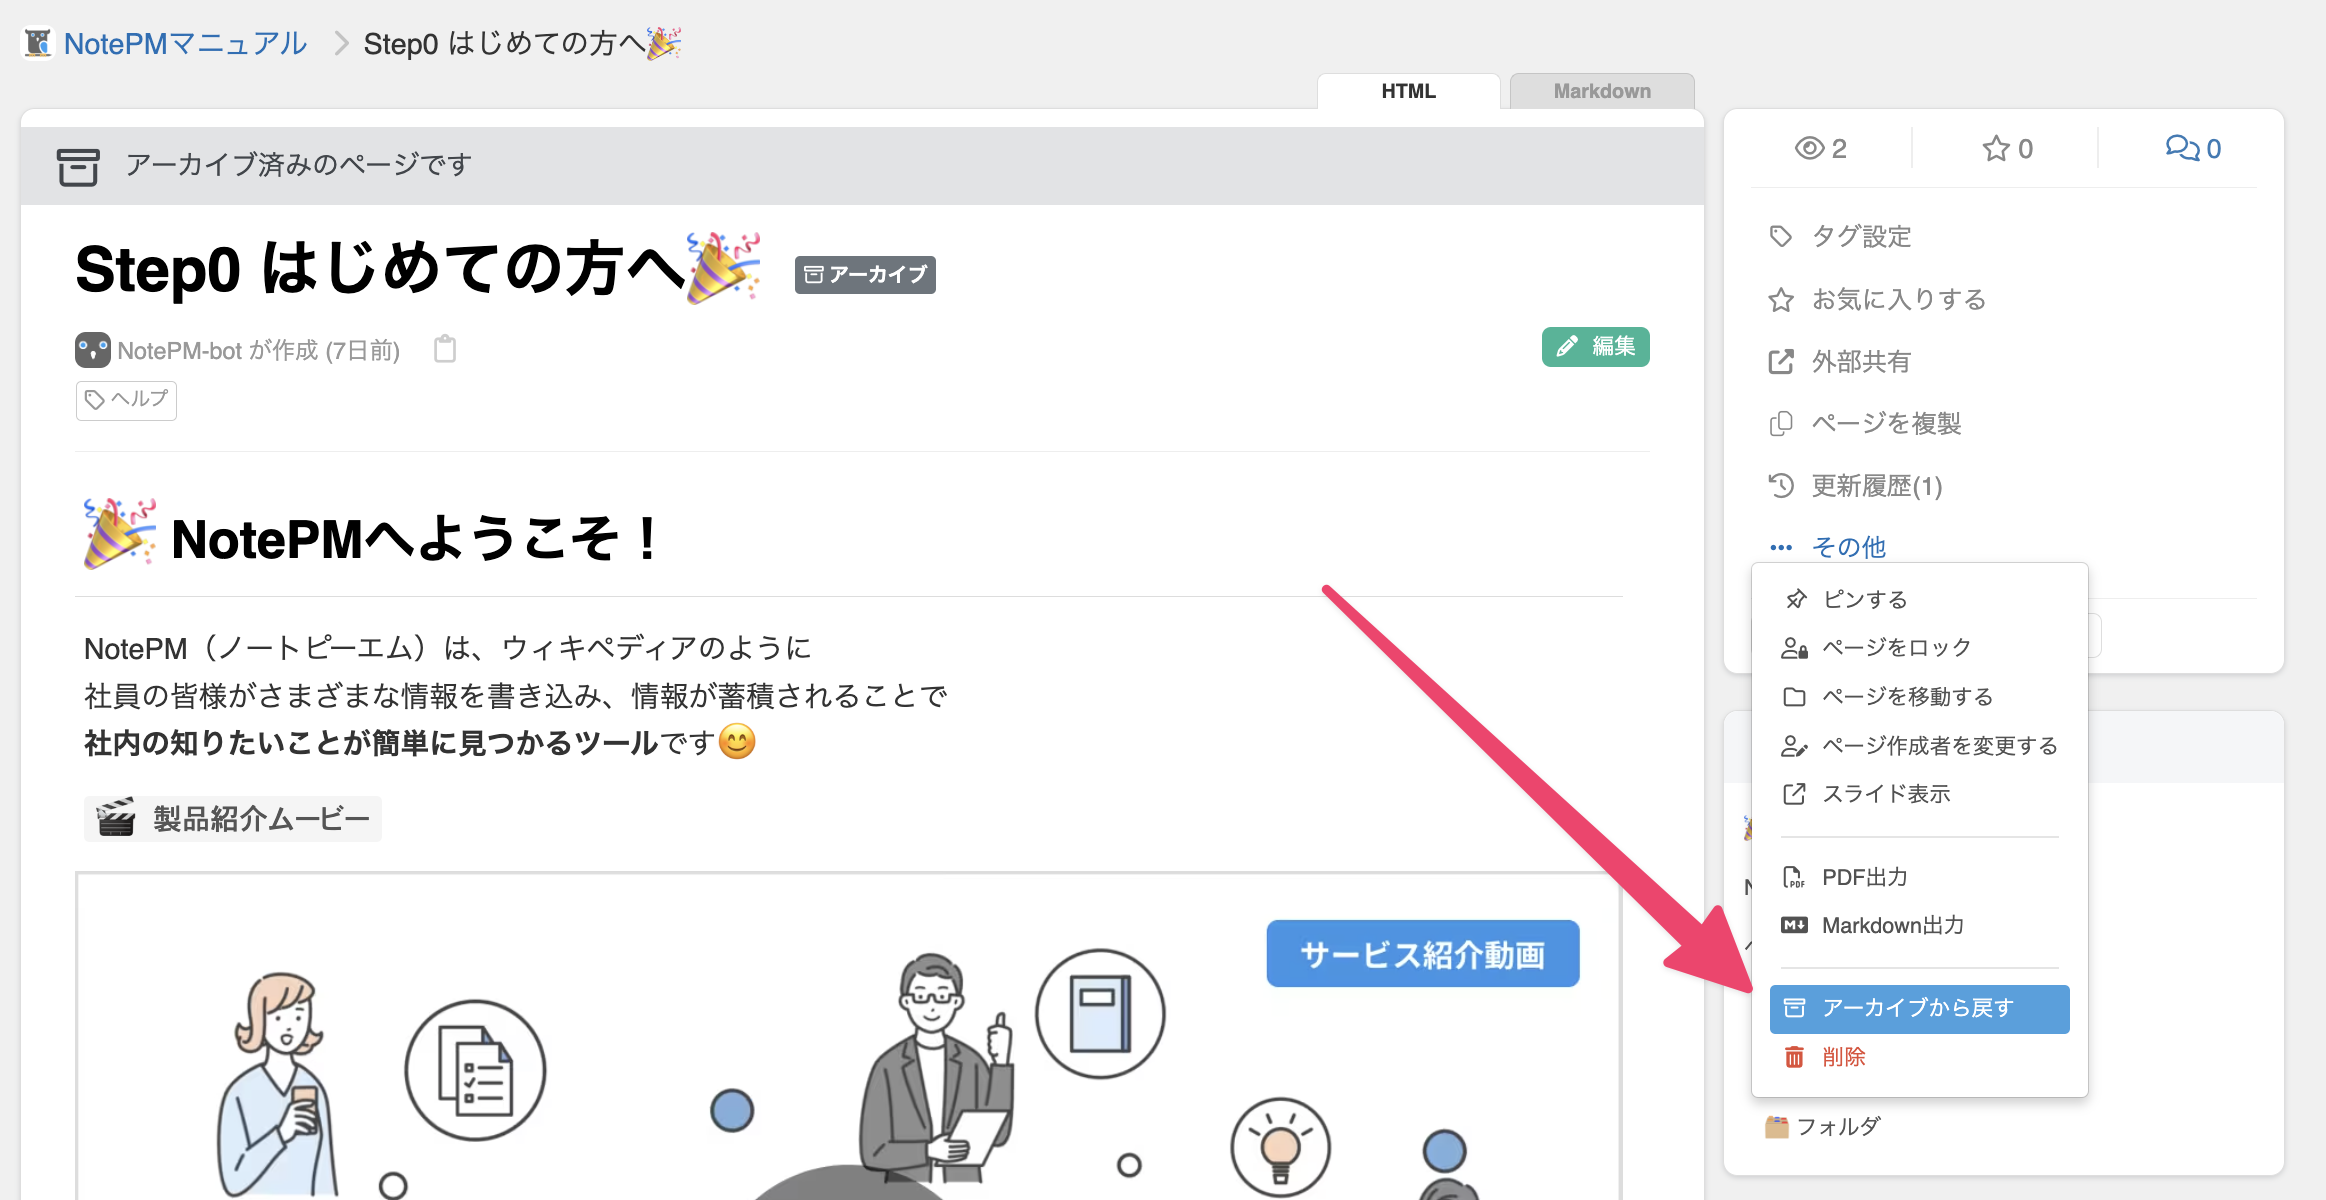Click the archive box icon in banner
The image size is (2326, 1200).
point(78,166)
